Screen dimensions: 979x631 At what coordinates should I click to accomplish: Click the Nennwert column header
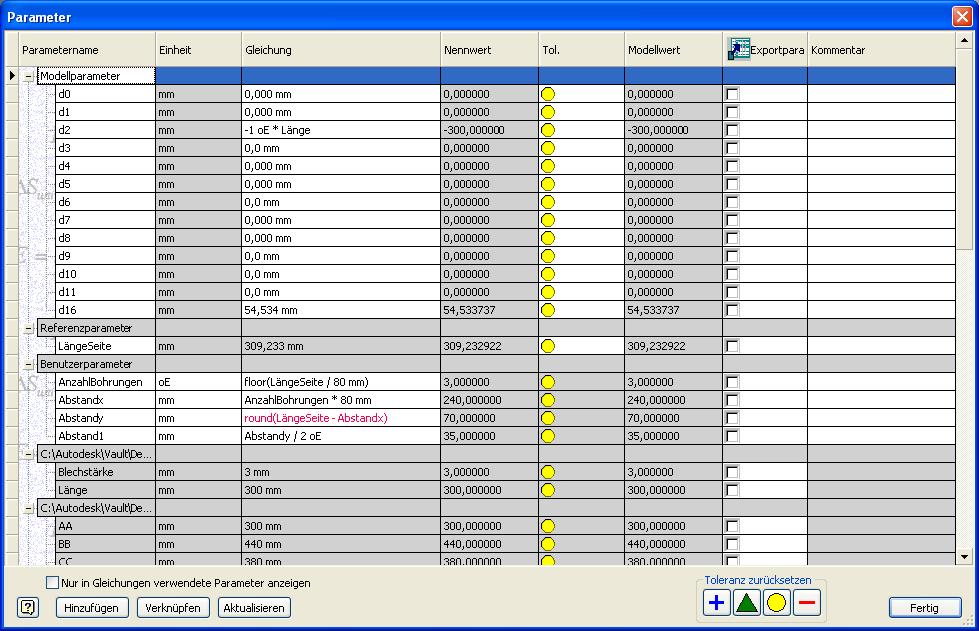490,50
